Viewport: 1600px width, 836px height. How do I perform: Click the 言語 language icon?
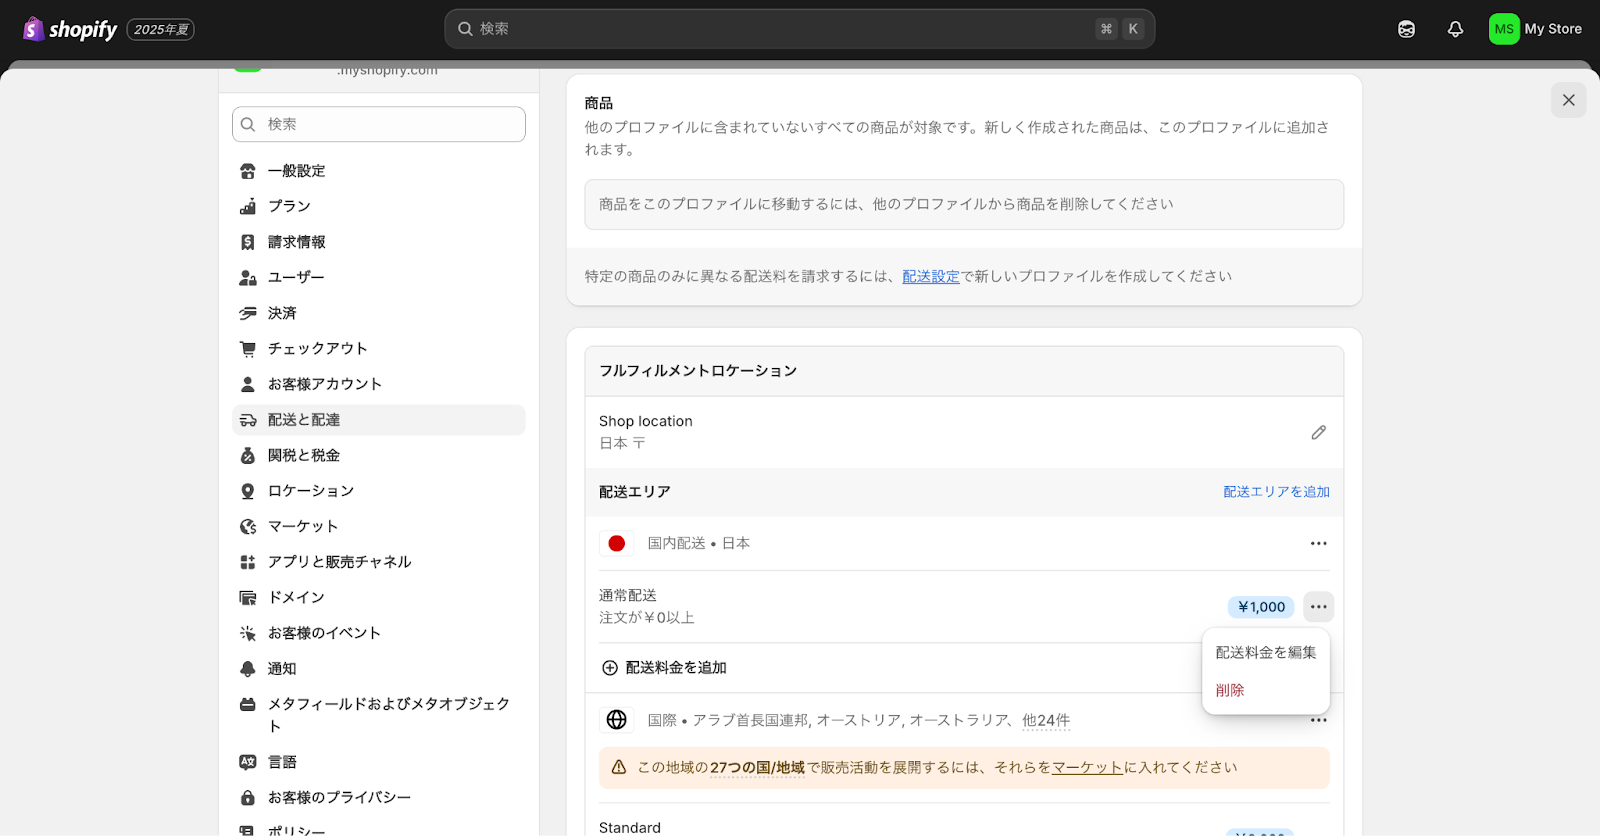[x=248, y=762]
